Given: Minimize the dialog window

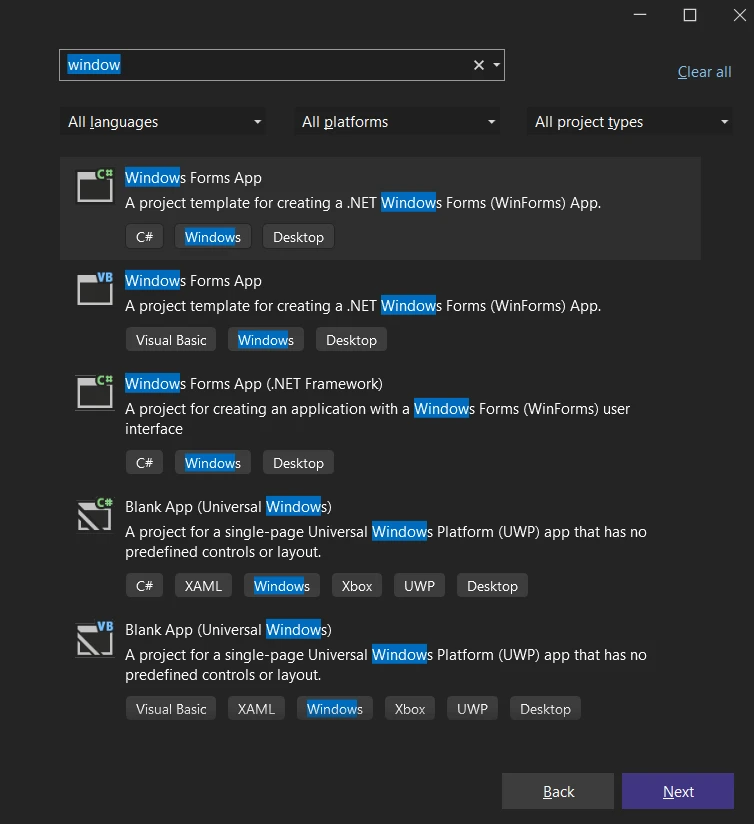Looking at the screenshot, I should pos(640,15).
